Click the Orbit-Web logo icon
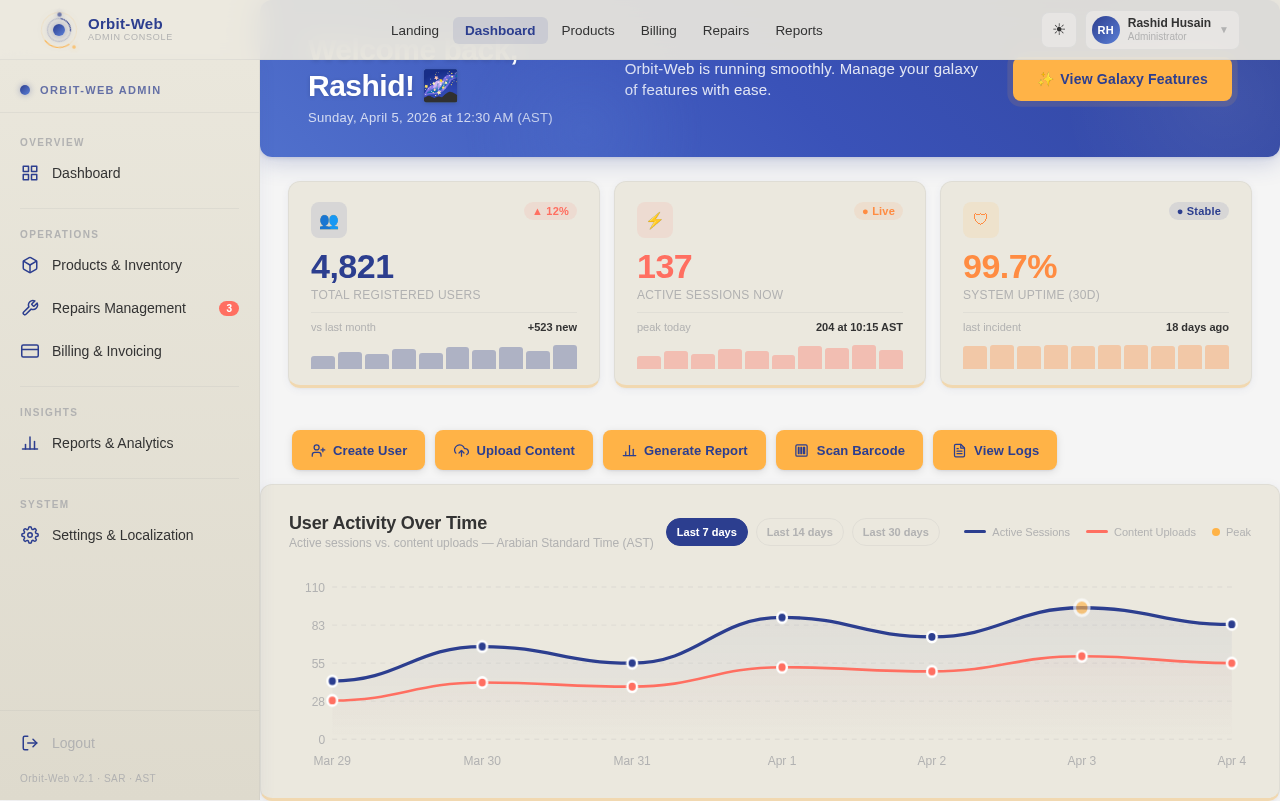 click(59, 30)
